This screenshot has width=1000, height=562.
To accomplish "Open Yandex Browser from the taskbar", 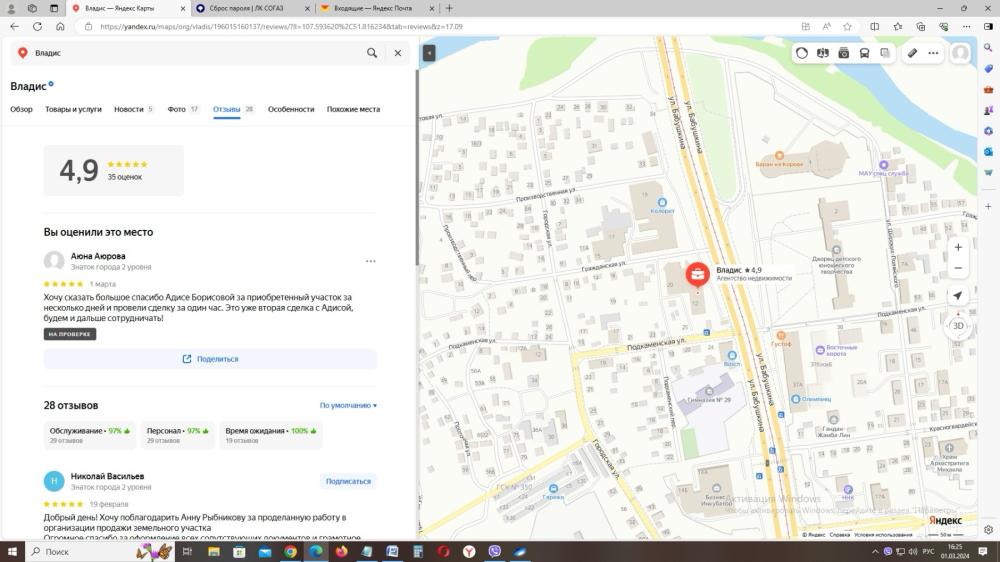I will [469, 552].
